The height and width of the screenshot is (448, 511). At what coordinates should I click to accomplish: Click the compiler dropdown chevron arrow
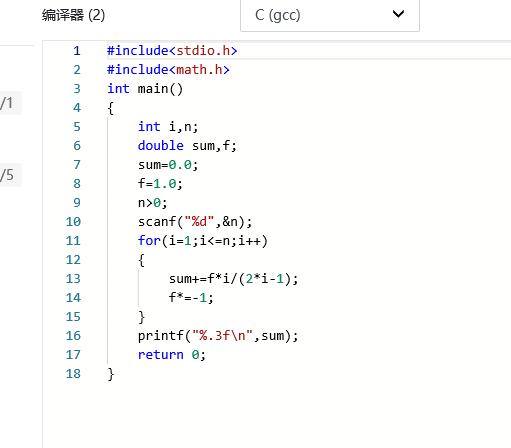(398, 14)
